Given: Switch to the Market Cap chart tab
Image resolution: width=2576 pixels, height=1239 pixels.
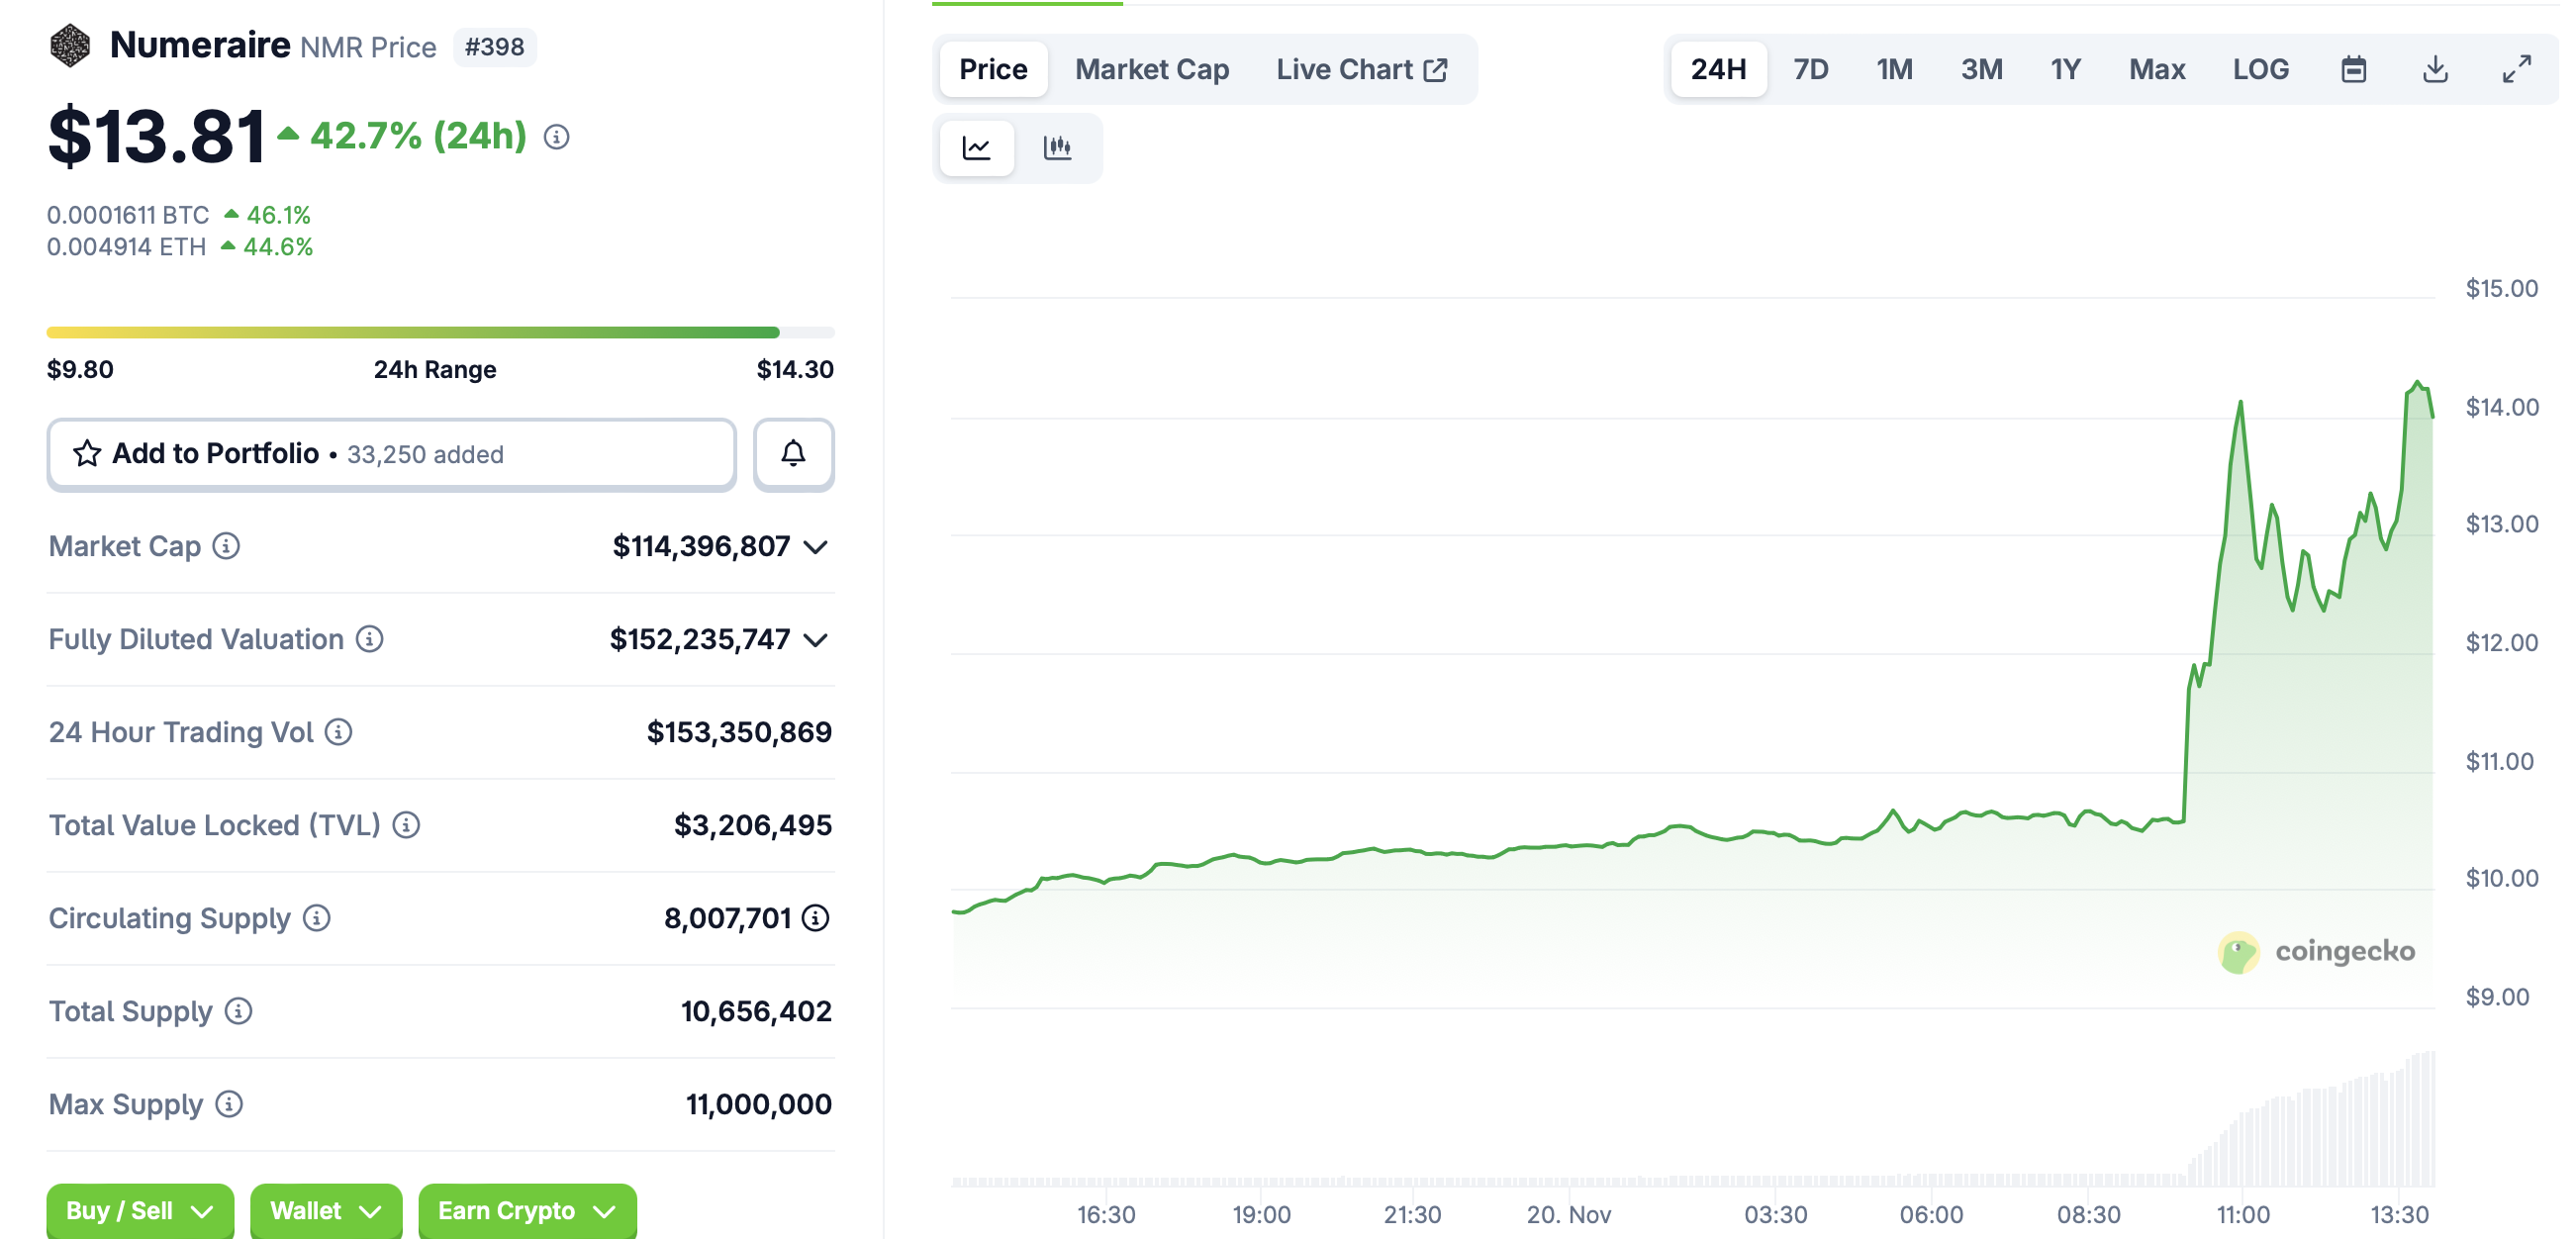Looking at the screenshot, I should point(1152,69).
